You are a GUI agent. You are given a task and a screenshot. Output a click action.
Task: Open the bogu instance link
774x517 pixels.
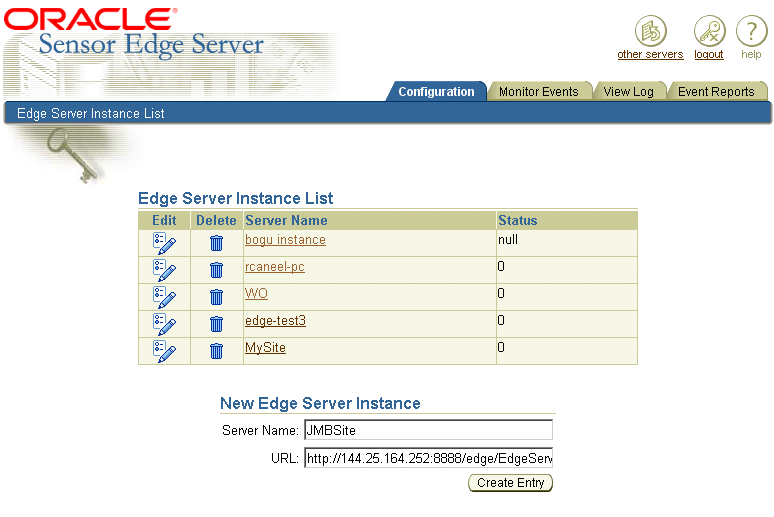(285, 239)
